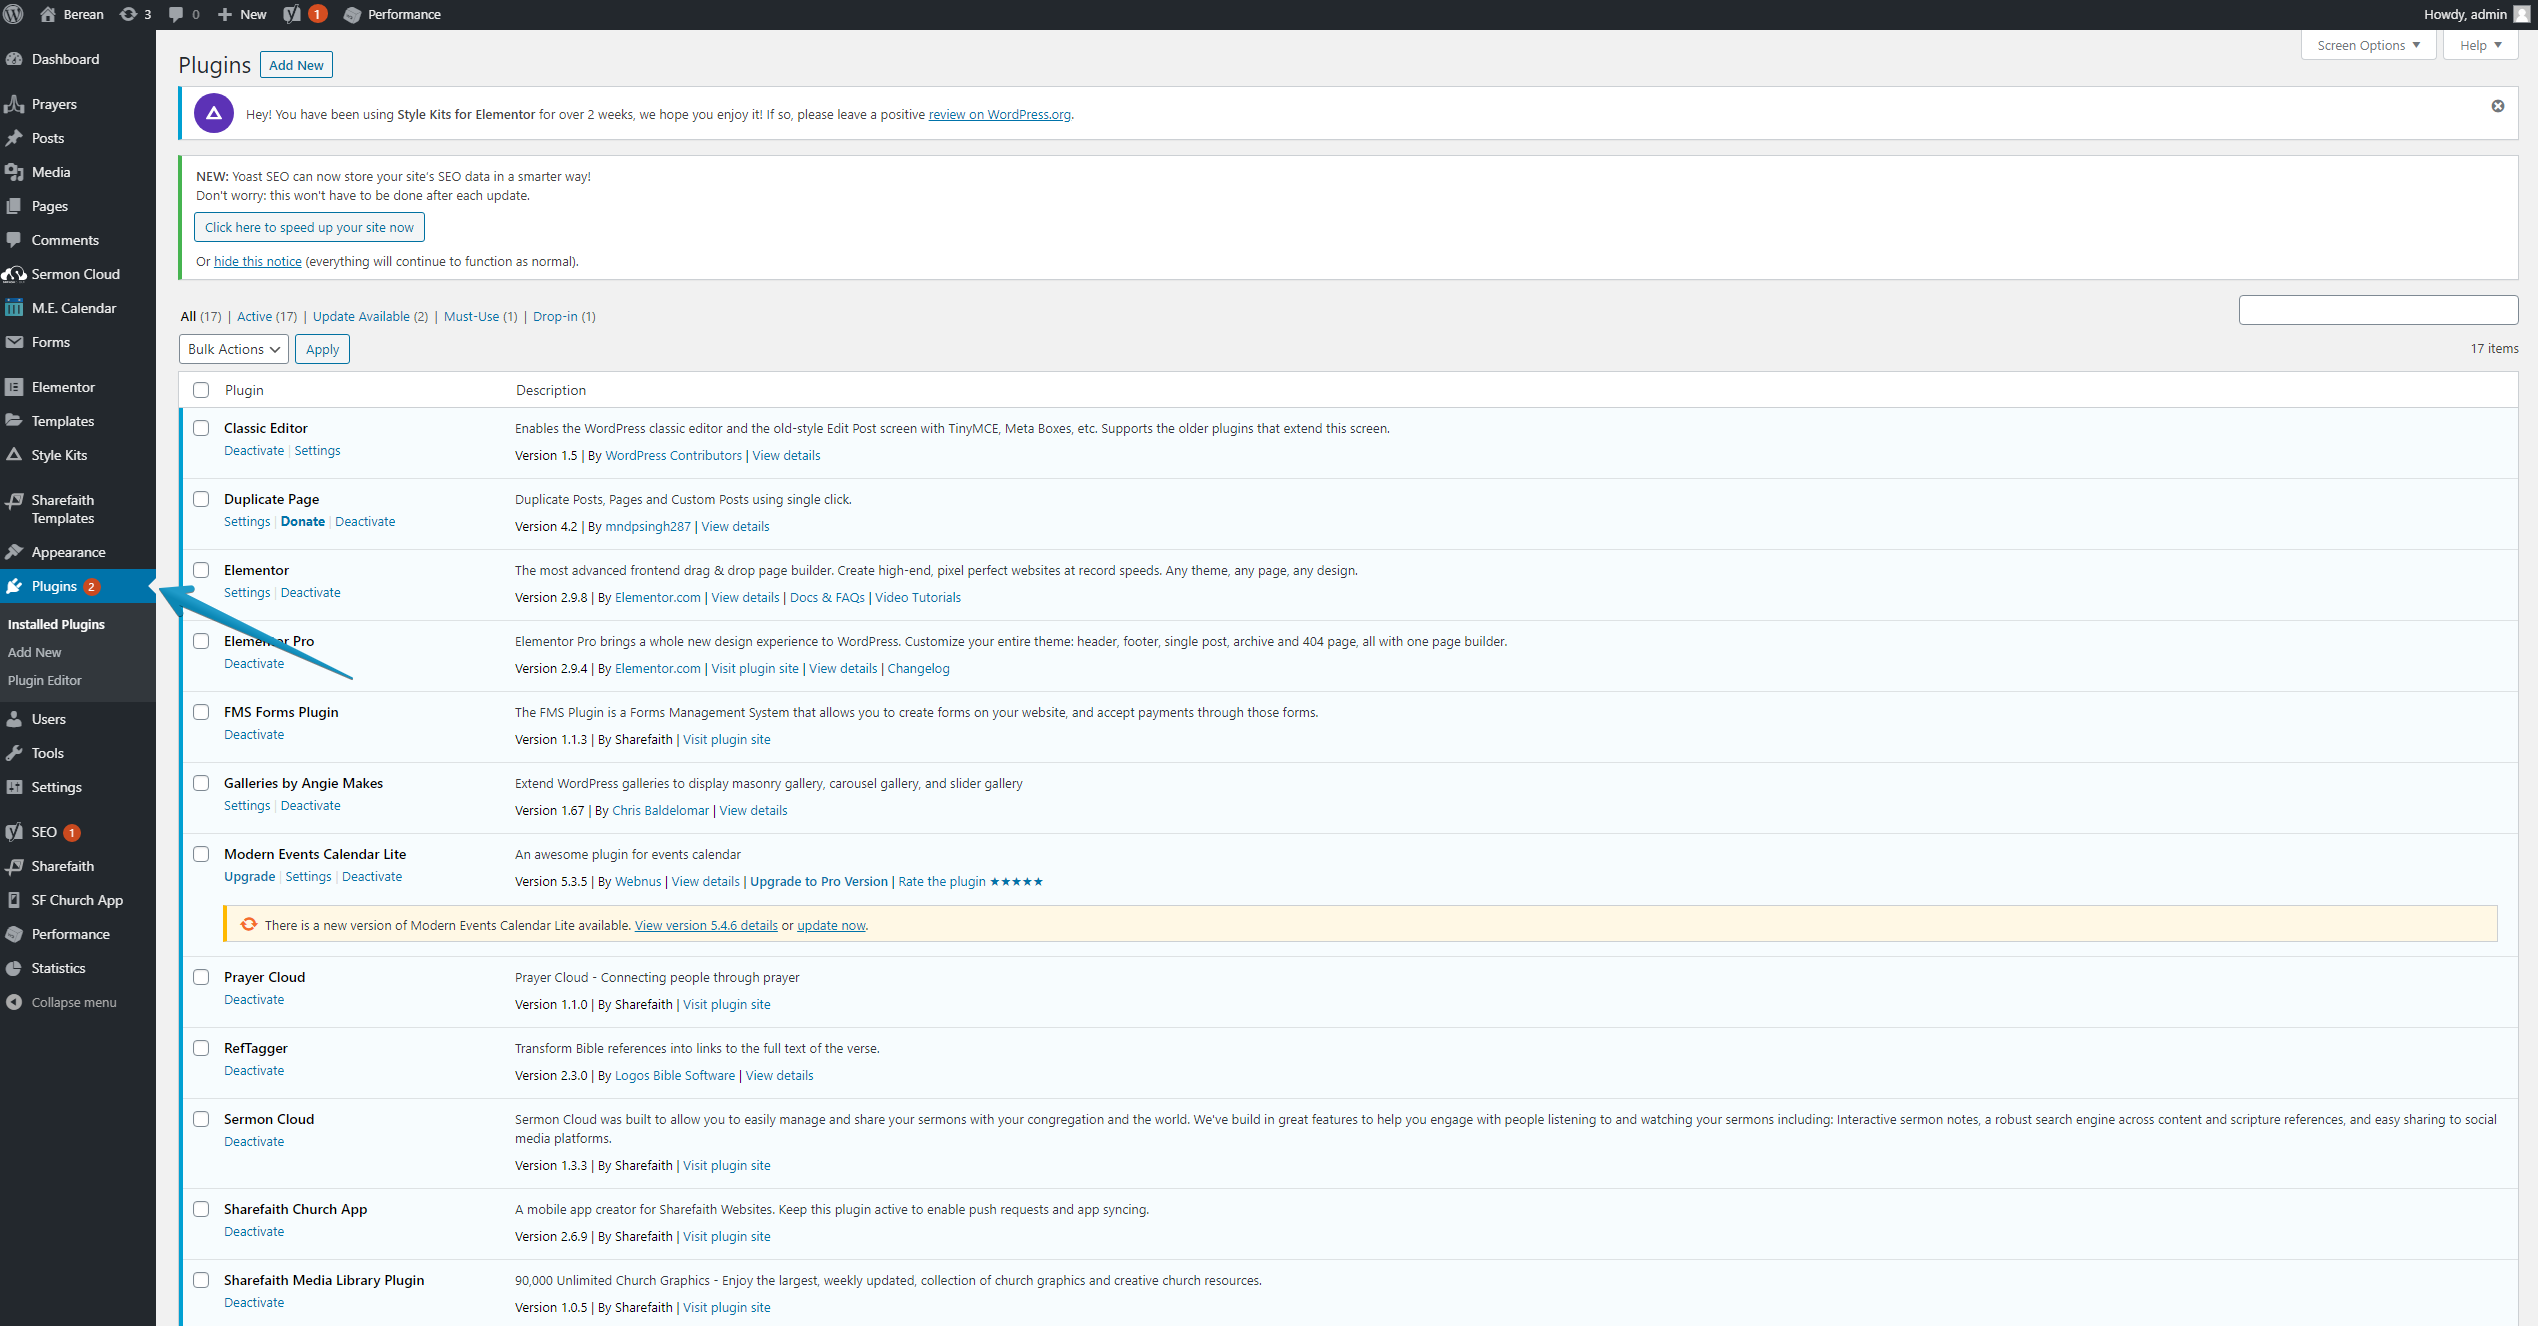Open the updates icon showing 3
The height and width of the screenshot is (1326, 2538).
(x=135, y=14)
